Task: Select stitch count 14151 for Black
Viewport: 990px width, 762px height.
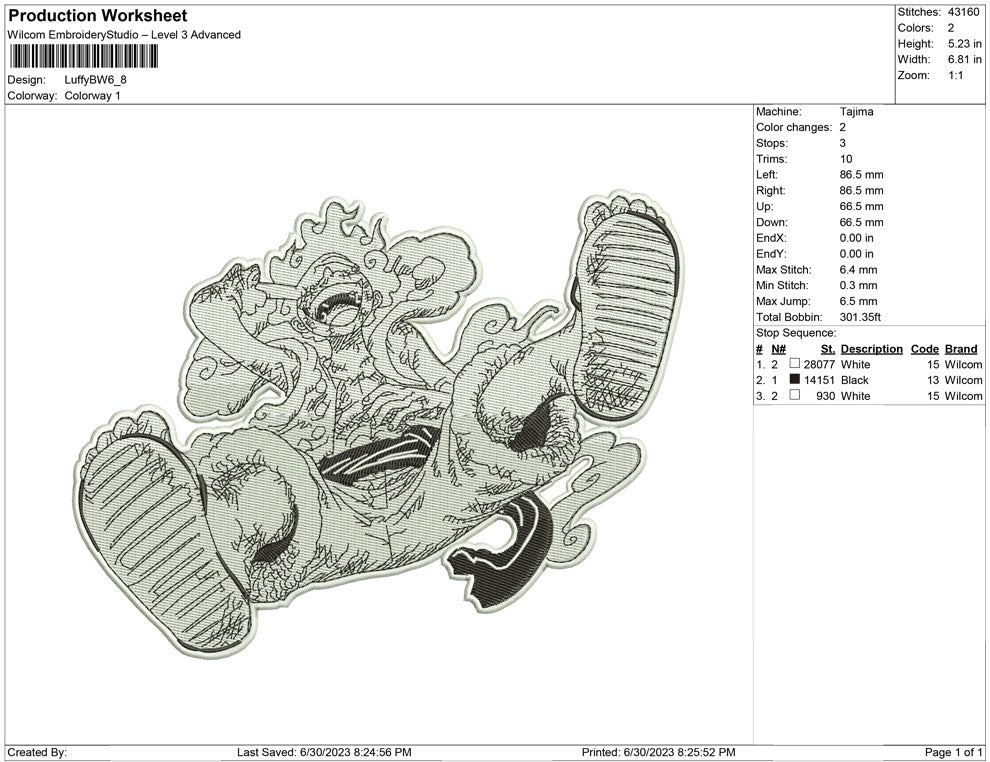Action: click(x=819, y=380)
